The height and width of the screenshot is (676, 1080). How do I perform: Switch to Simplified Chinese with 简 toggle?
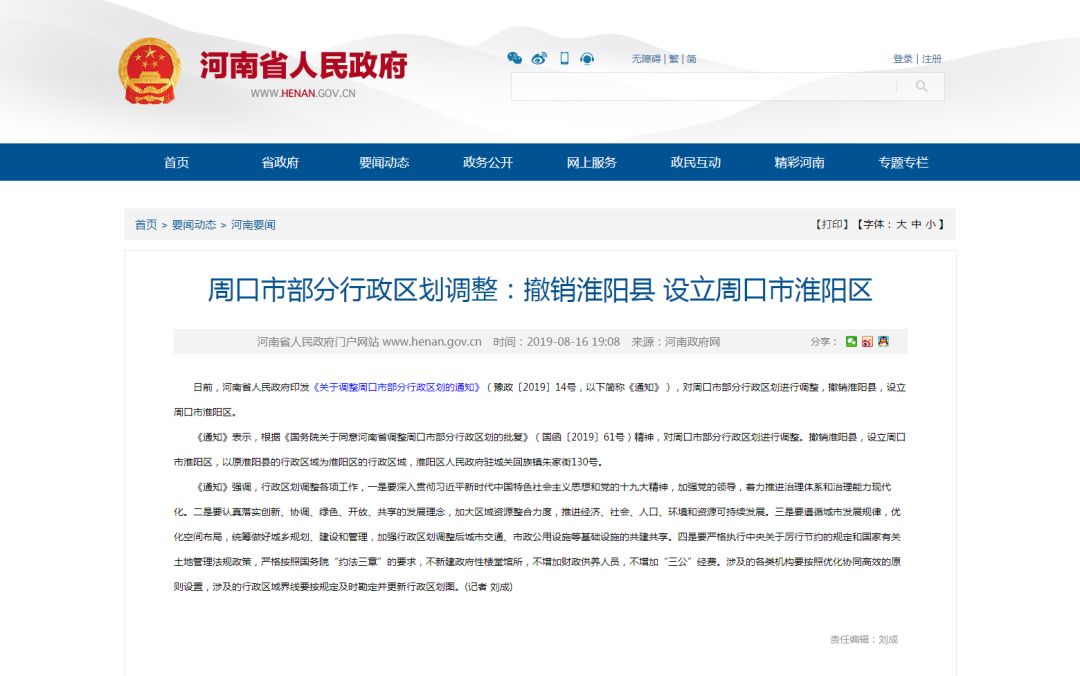pos(693,58)
